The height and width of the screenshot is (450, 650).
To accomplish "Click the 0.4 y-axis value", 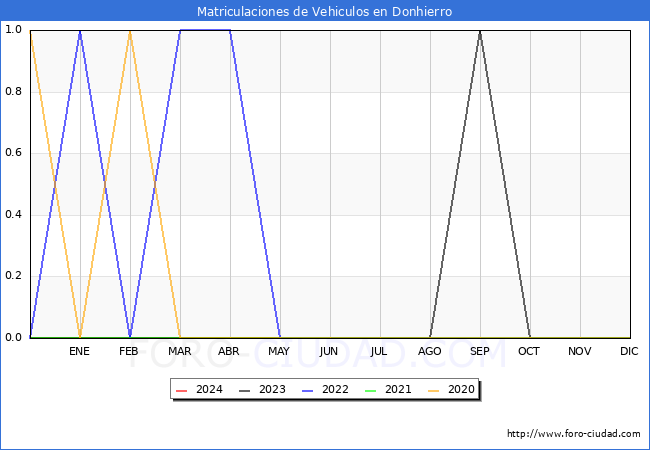I will click(13, 215).
